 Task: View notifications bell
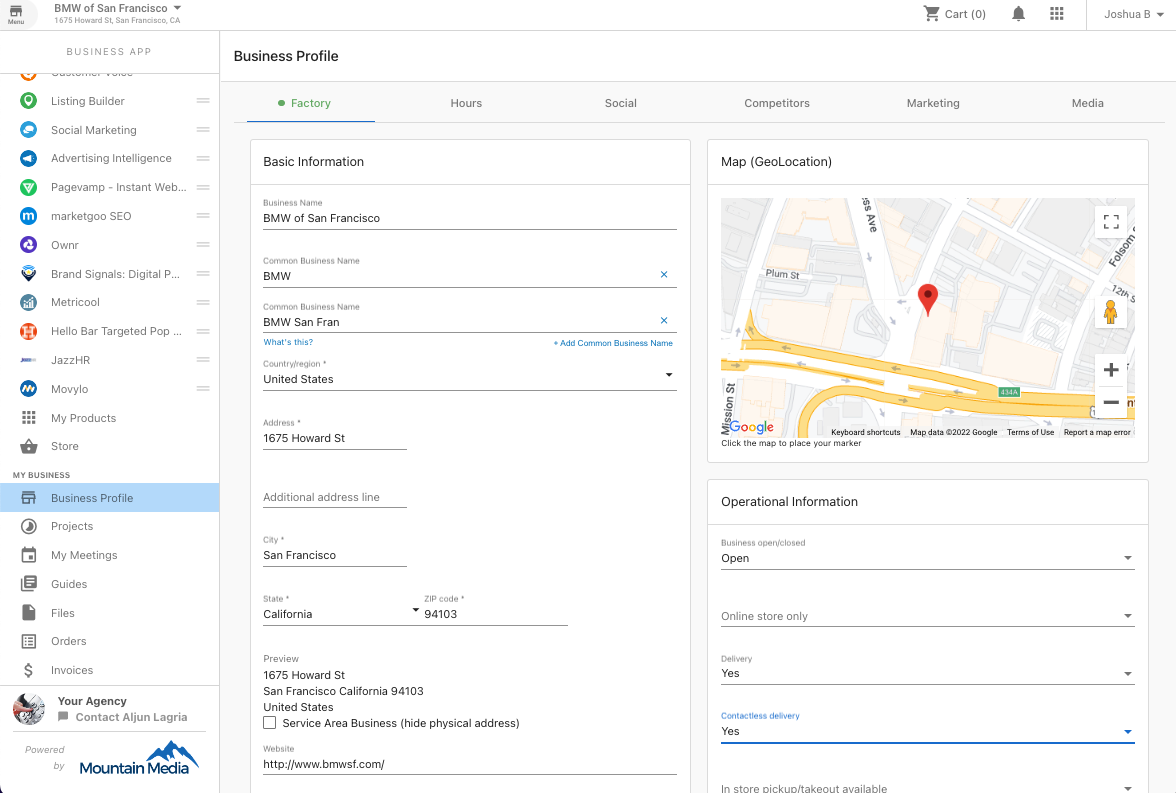pos(1018,14)
